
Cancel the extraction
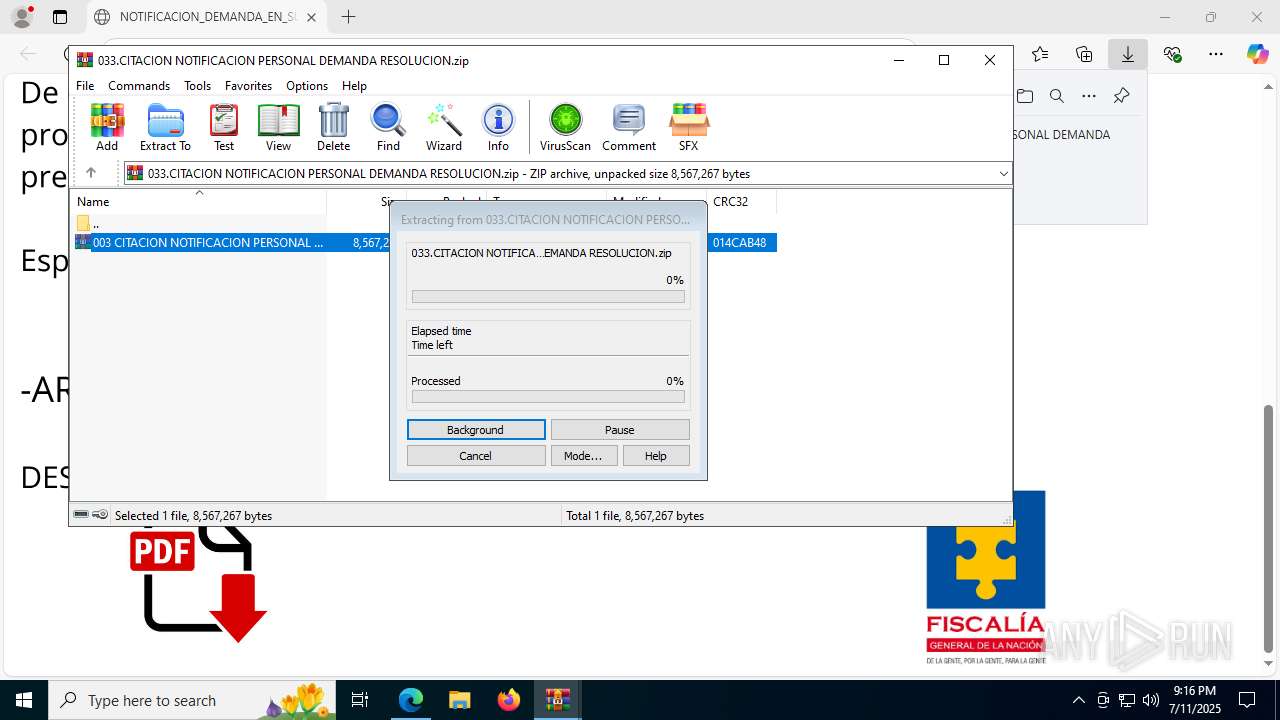(x=476, y=456)
